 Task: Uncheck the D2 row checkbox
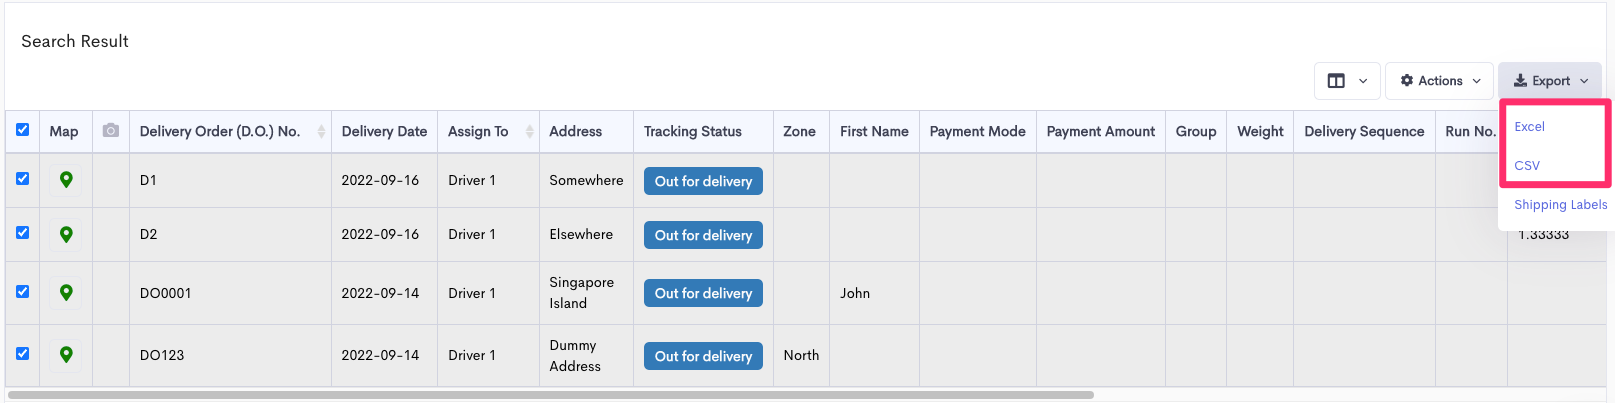(23, 233)
